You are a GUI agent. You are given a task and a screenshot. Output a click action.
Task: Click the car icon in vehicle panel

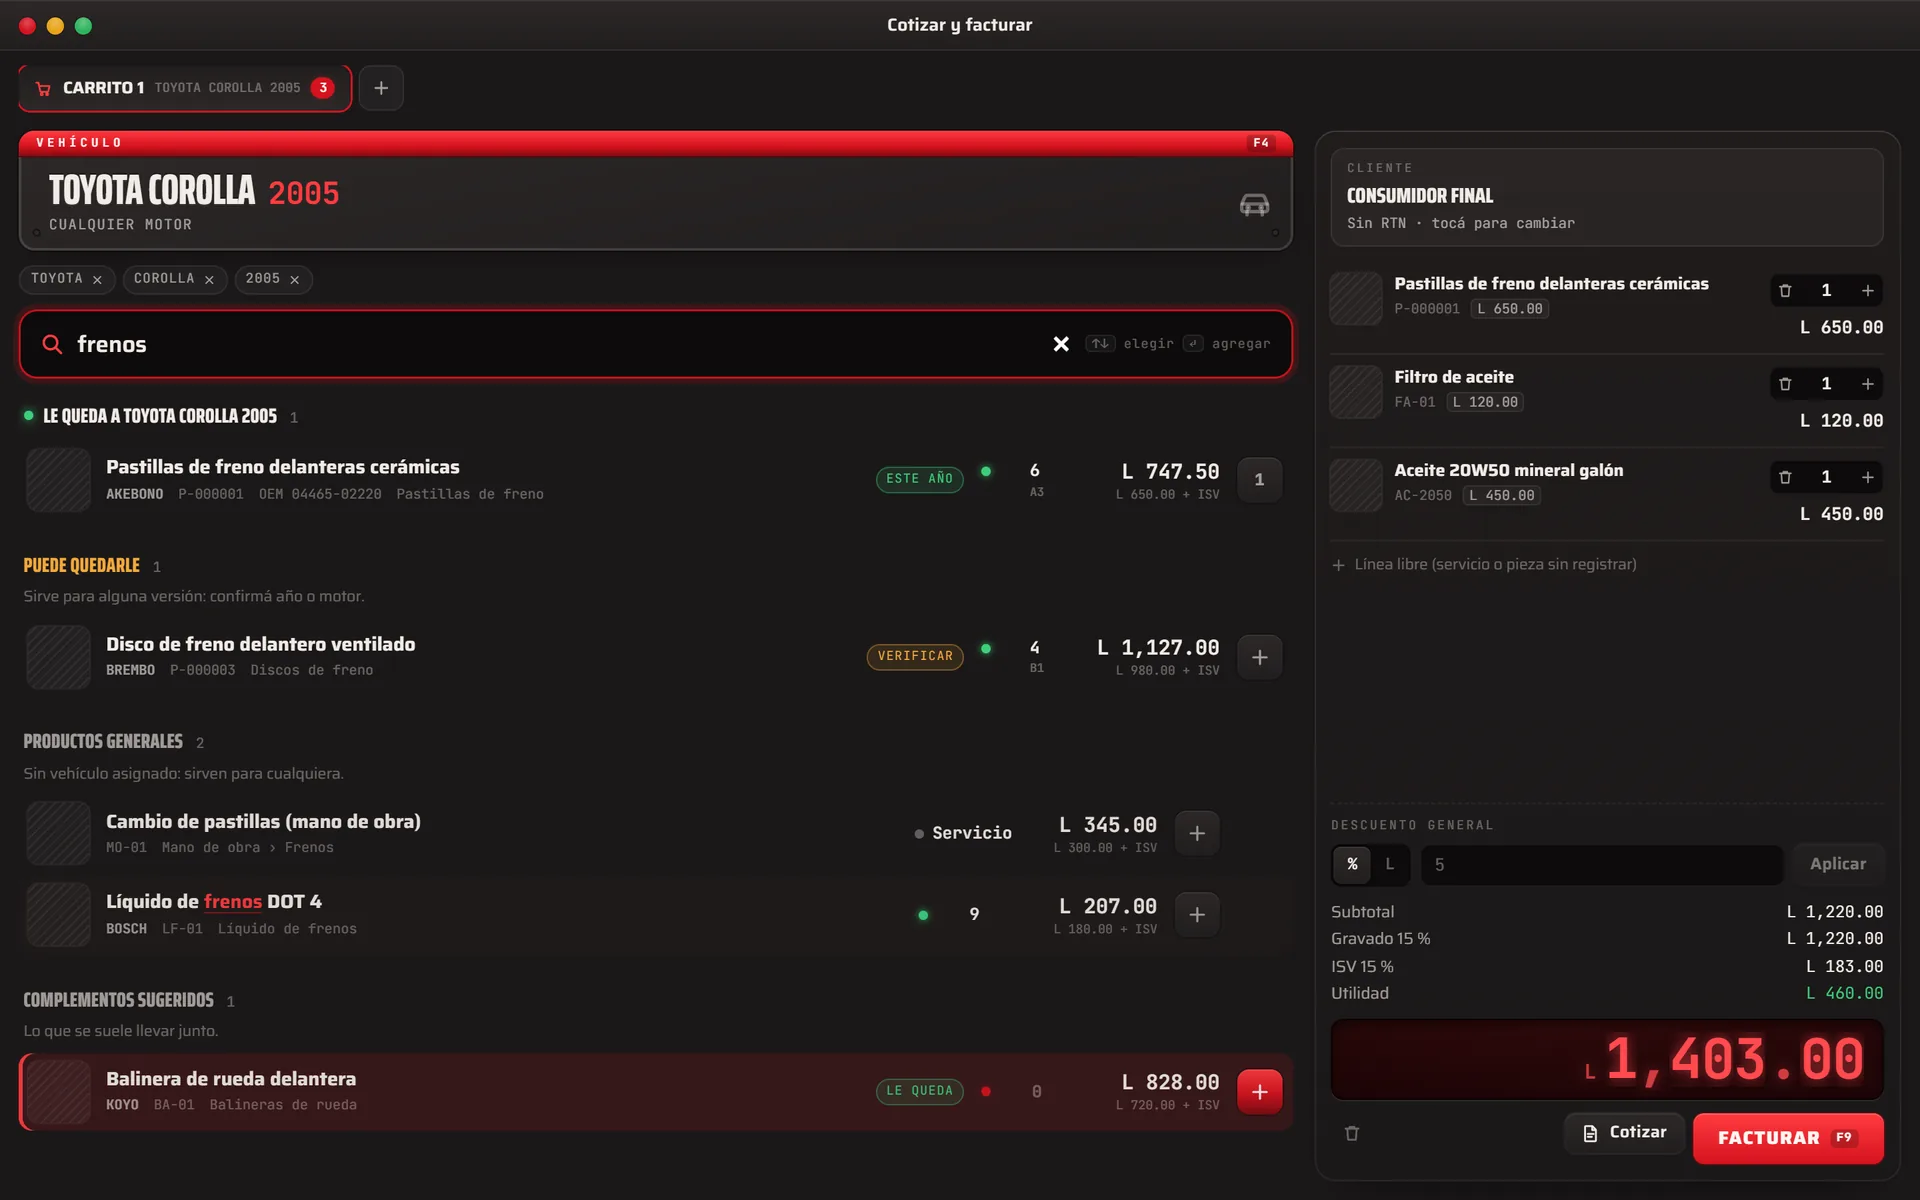[x=1254, y=204]
